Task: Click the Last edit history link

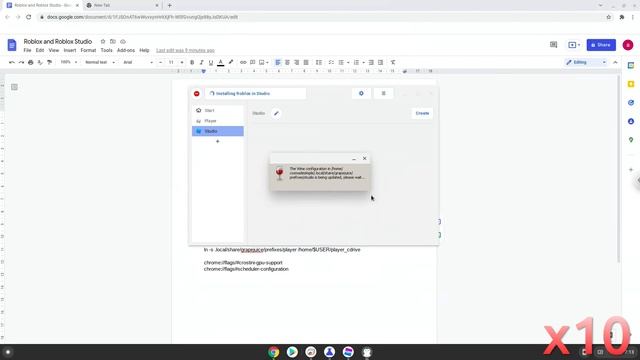Action: tap(185, 50)
